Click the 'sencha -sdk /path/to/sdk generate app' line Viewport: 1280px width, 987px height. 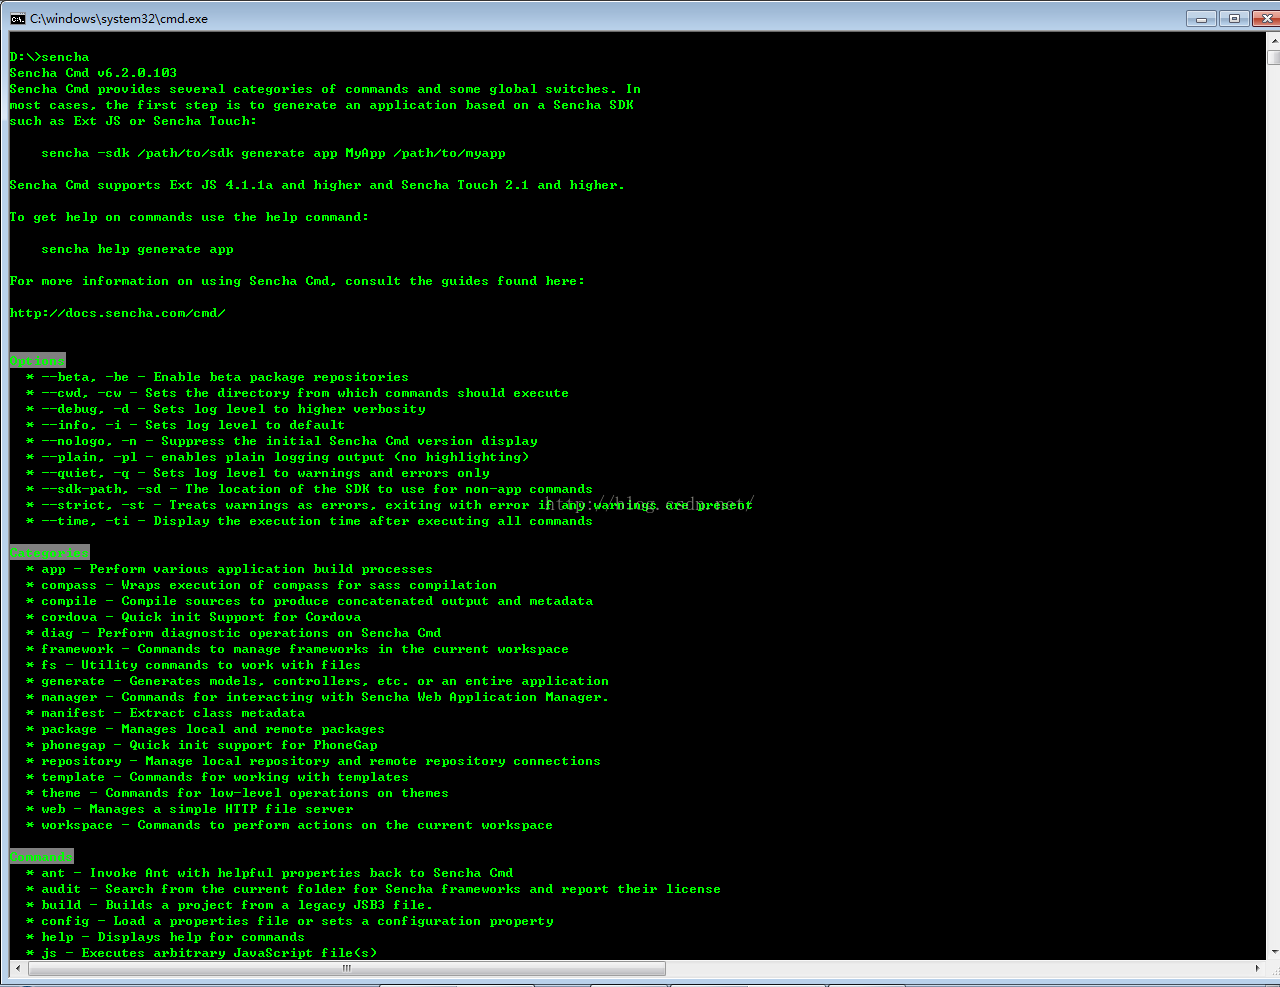(273, 153)
